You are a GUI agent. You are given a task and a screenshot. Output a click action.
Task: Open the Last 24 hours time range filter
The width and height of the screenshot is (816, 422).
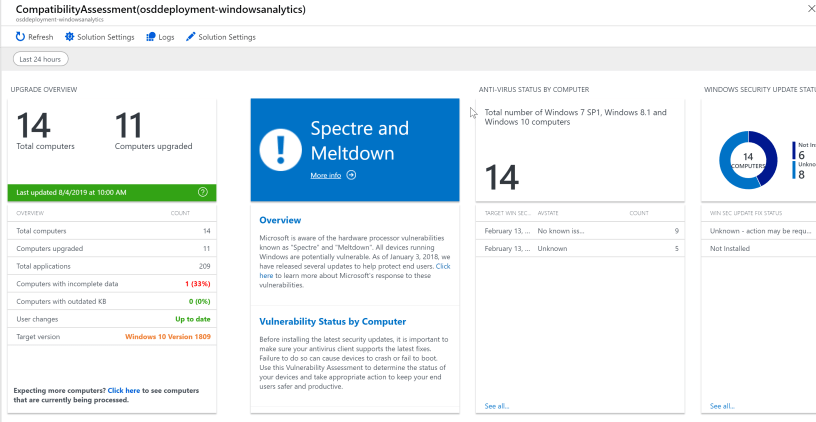tap(40, 60)
